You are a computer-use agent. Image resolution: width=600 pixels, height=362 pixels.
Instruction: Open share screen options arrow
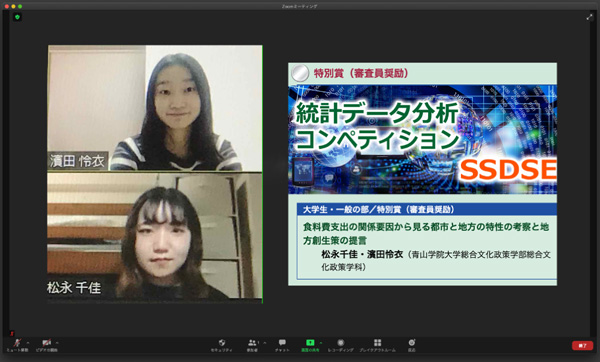point(321,342)
